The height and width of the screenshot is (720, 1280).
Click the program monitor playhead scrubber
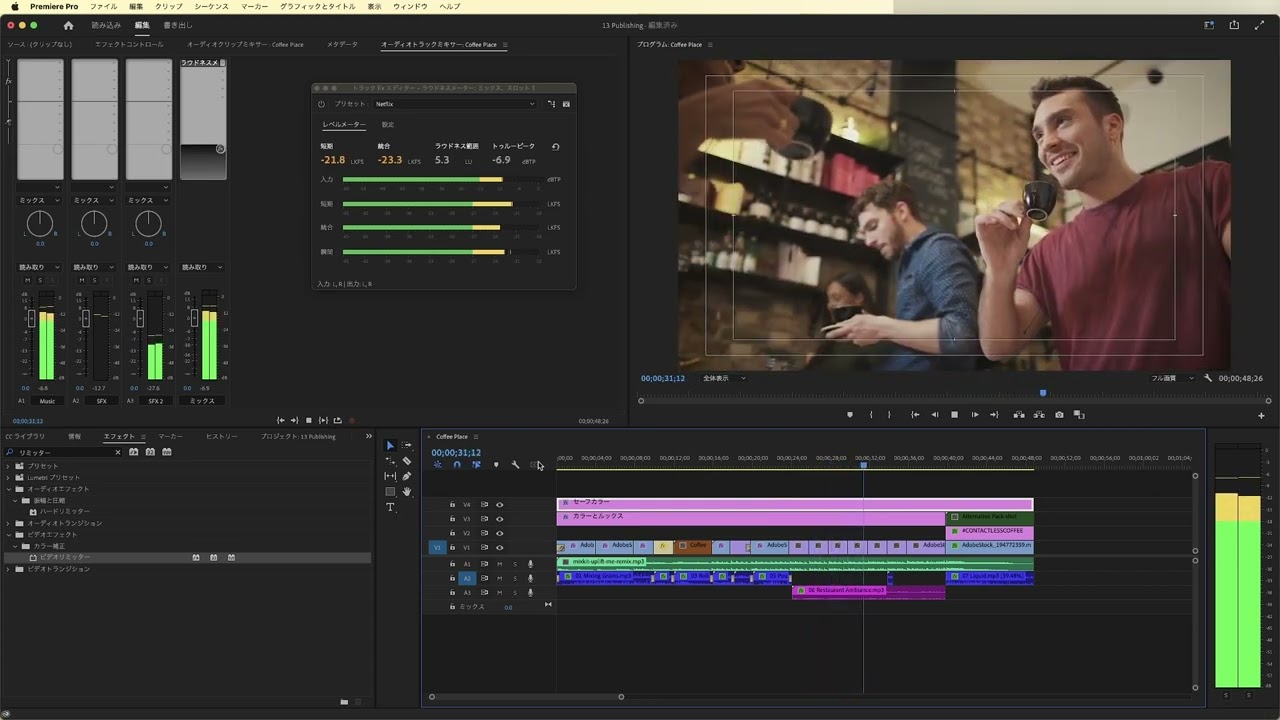point(1043,393)
